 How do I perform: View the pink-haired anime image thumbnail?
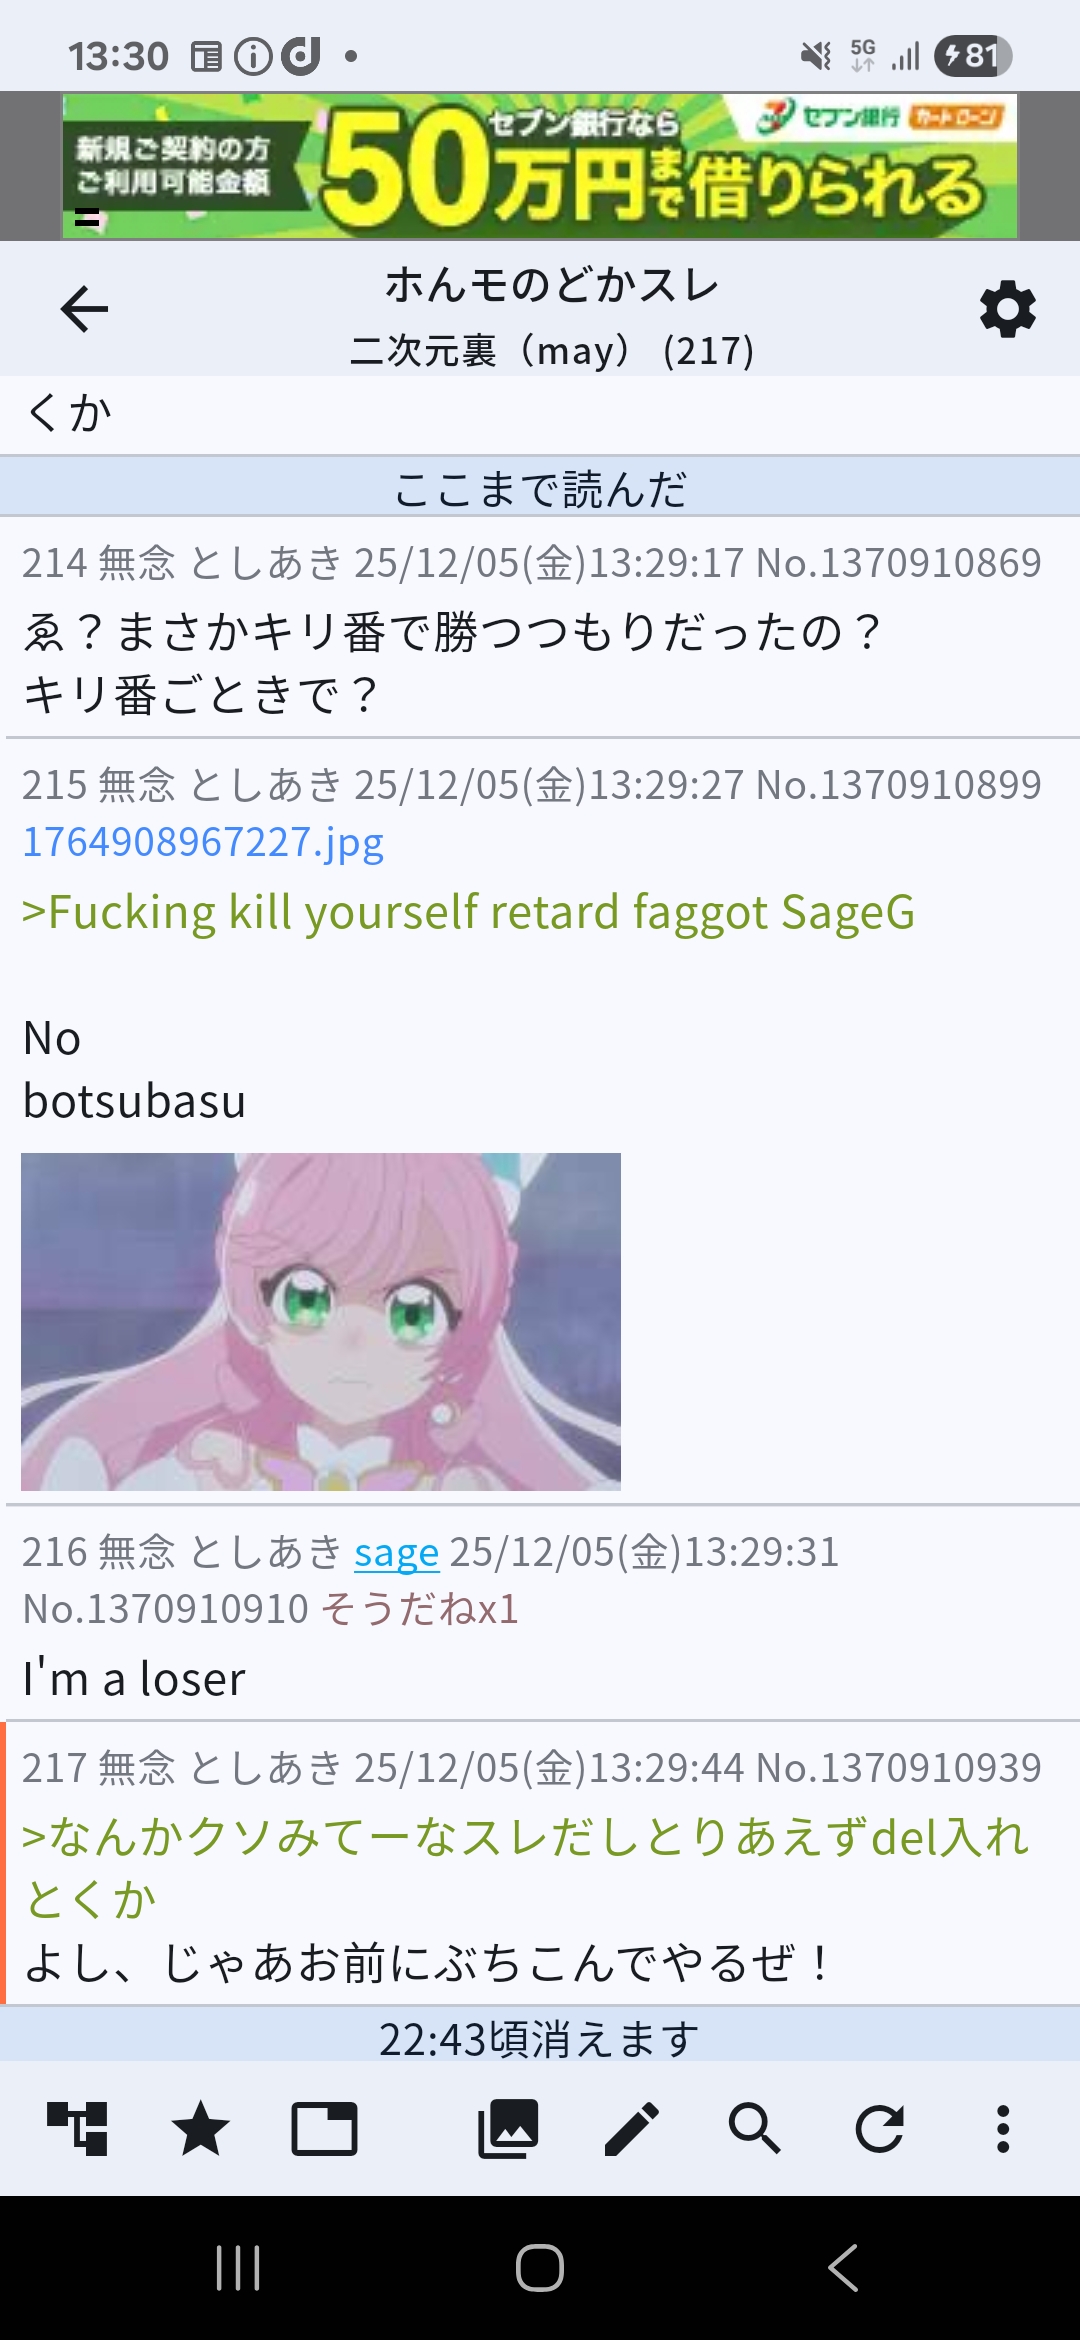click(321, 1321)
